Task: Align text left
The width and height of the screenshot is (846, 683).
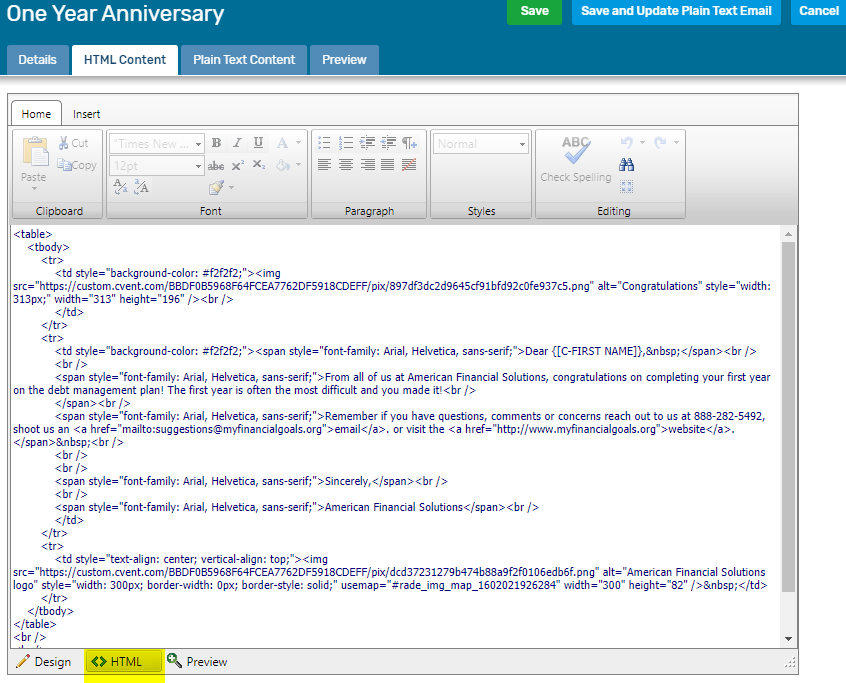Action: pyautogui.click(x=324, y=165)
